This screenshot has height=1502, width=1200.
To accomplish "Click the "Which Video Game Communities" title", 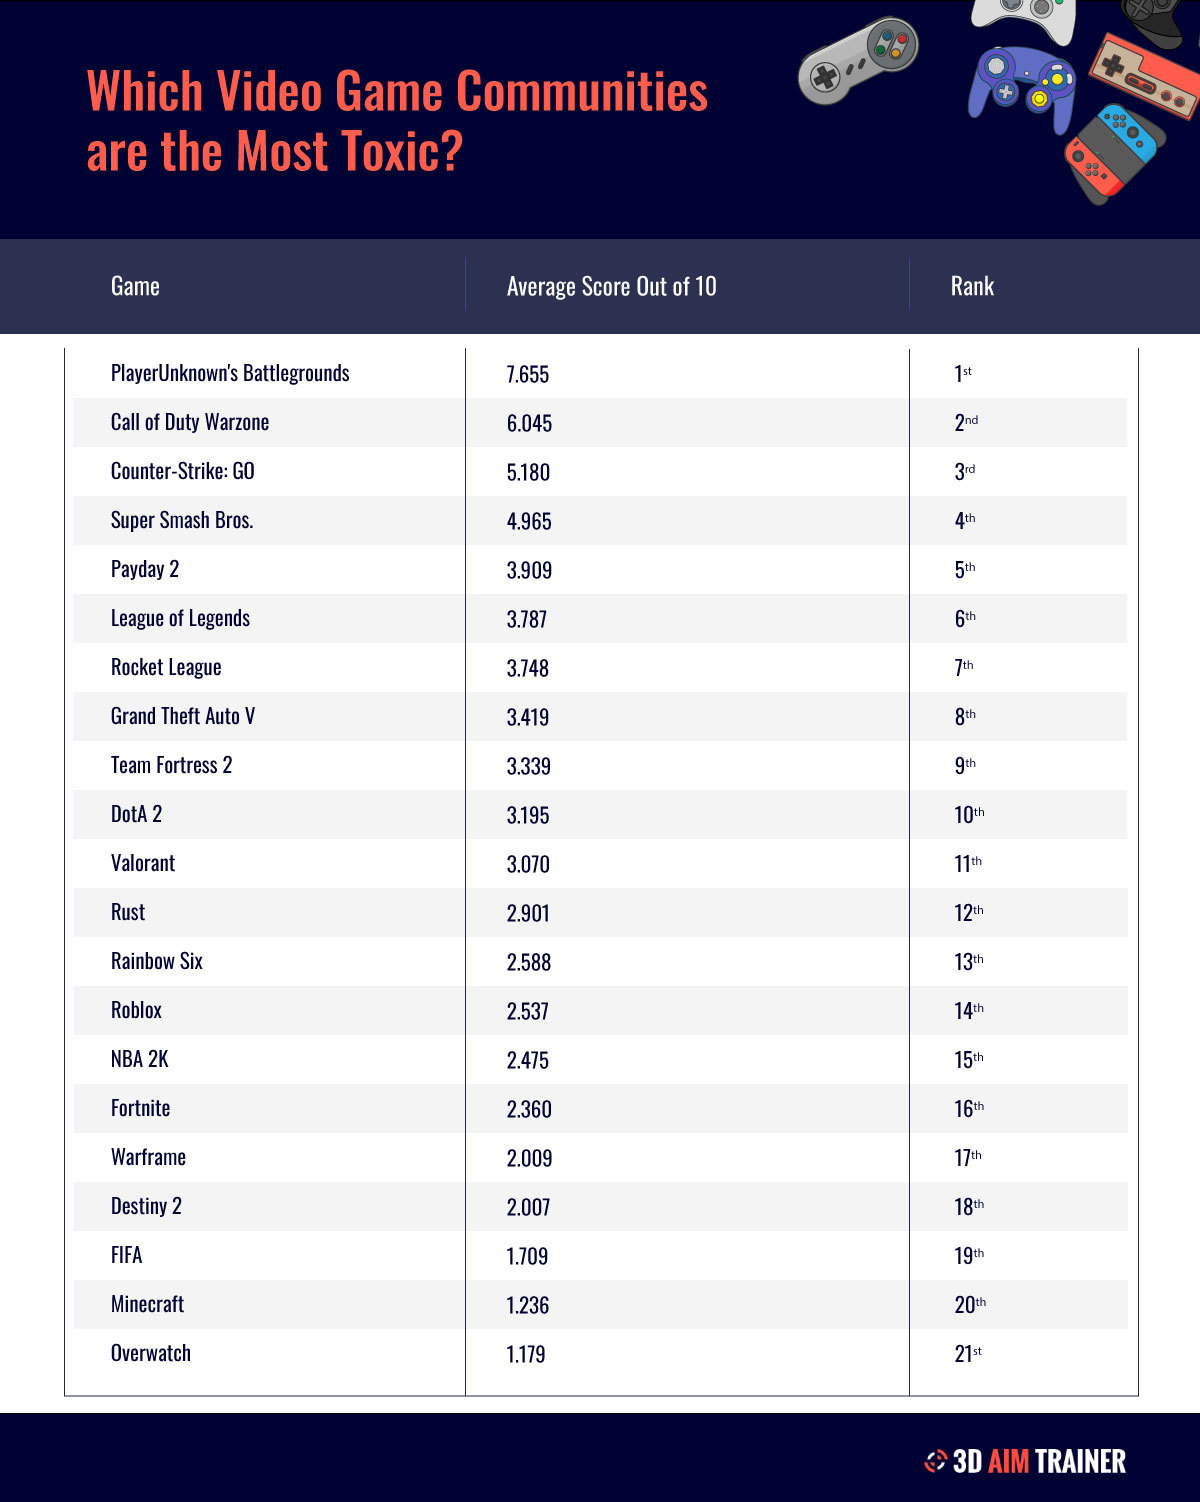I will click(x=397, y=93).
